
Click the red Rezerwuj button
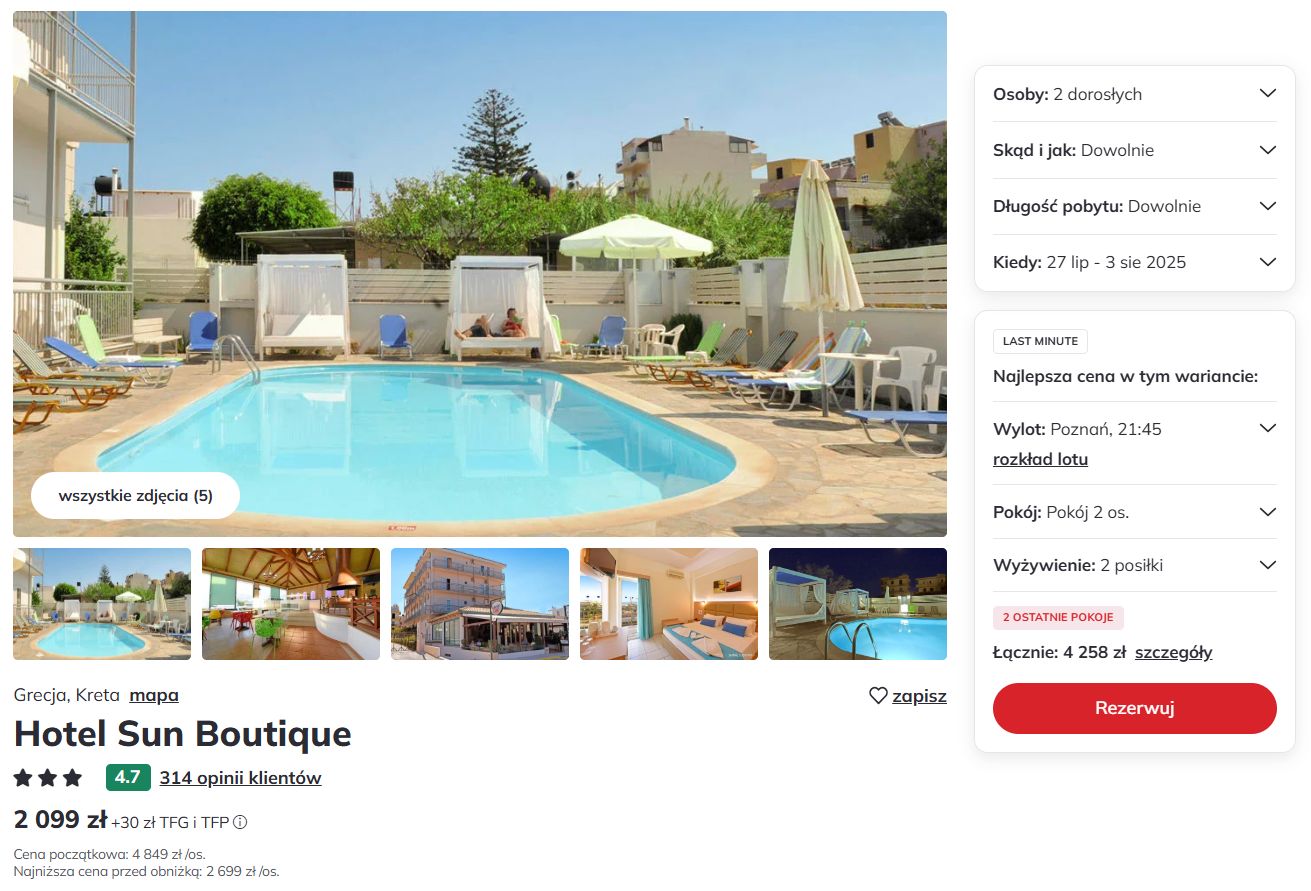[x=1135, y=708]
